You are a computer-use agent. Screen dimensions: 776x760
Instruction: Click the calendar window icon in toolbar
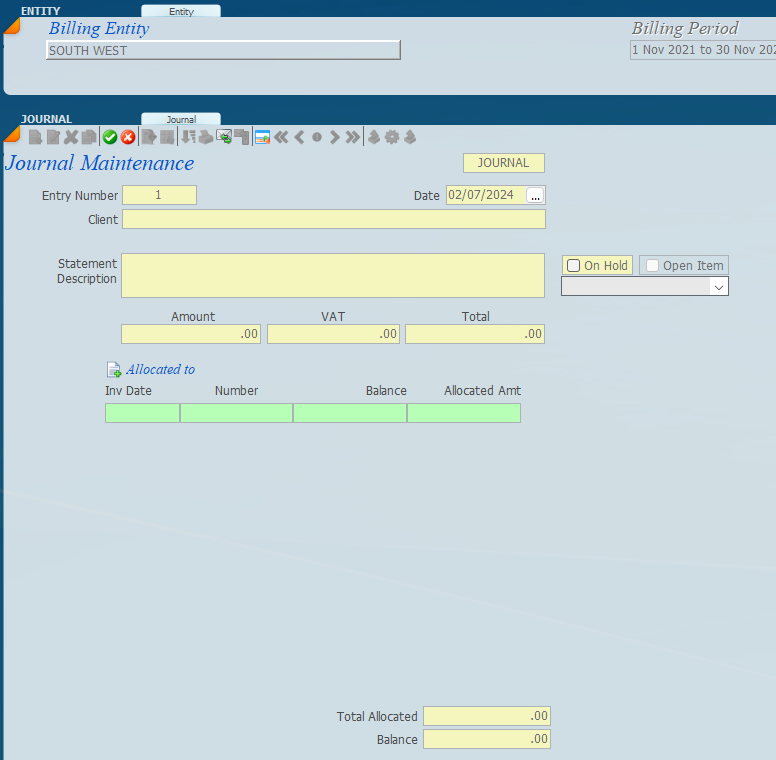(x=262, y=138)
